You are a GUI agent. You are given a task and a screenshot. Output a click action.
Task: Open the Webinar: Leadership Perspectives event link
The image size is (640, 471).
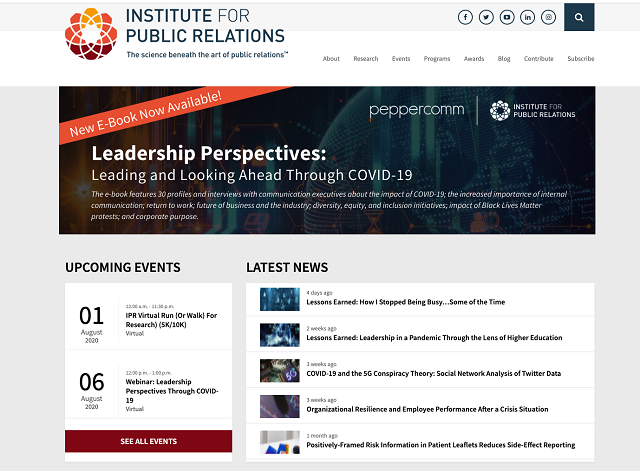click(172, 391)
